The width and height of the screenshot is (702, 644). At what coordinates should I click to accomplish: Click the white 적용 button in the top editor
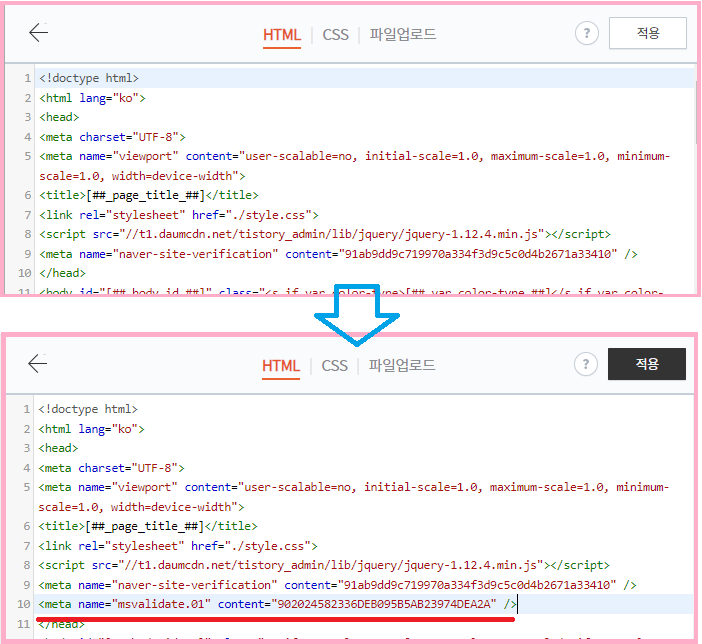click(x=647, y=33)
